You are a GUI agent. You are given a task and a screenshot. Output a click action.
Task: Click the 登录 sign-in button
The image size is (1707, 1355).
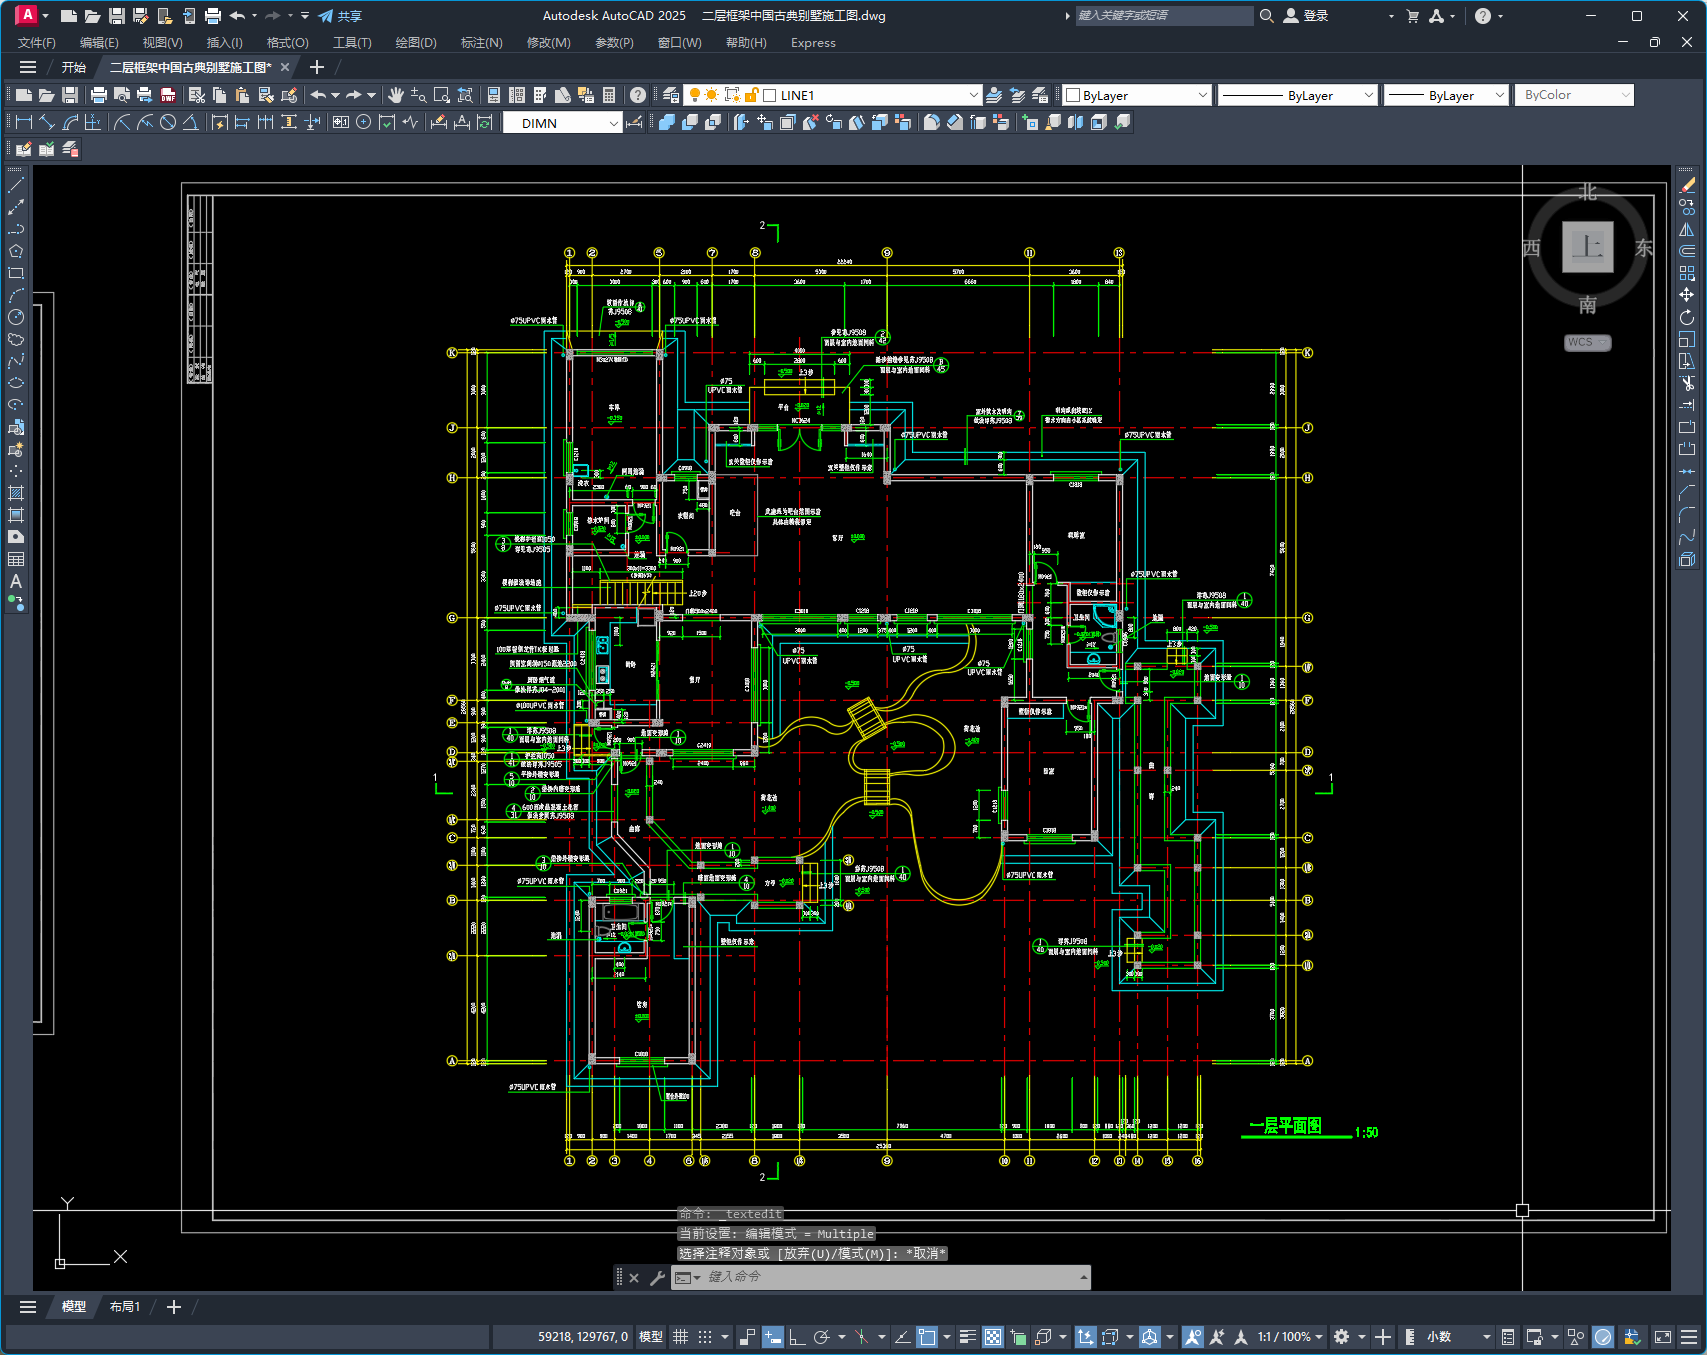coord(1306,16)
